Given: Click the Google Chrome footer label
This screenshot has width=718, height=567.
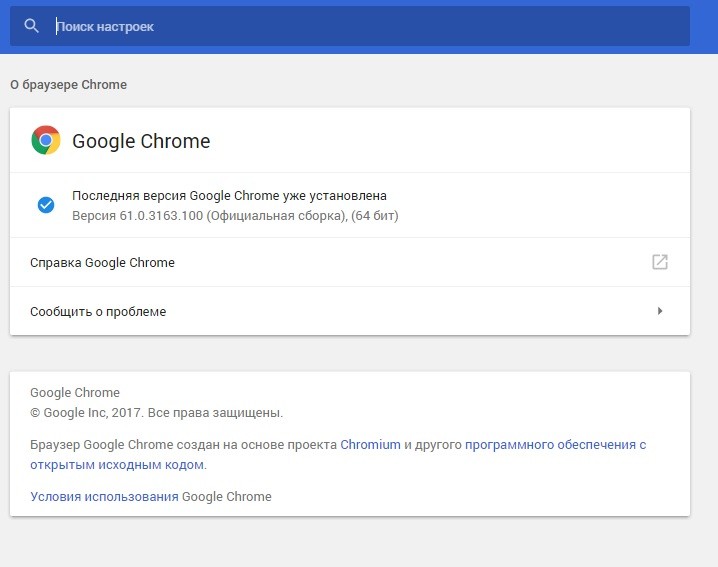Looking at the screenshot, I should 75,393.
